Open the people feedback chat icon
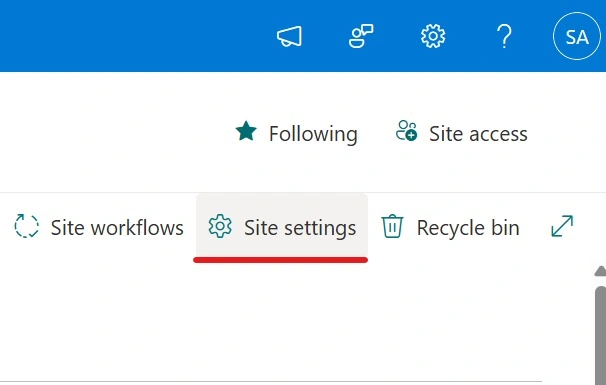The image size is (606, 385). [361, 36]
